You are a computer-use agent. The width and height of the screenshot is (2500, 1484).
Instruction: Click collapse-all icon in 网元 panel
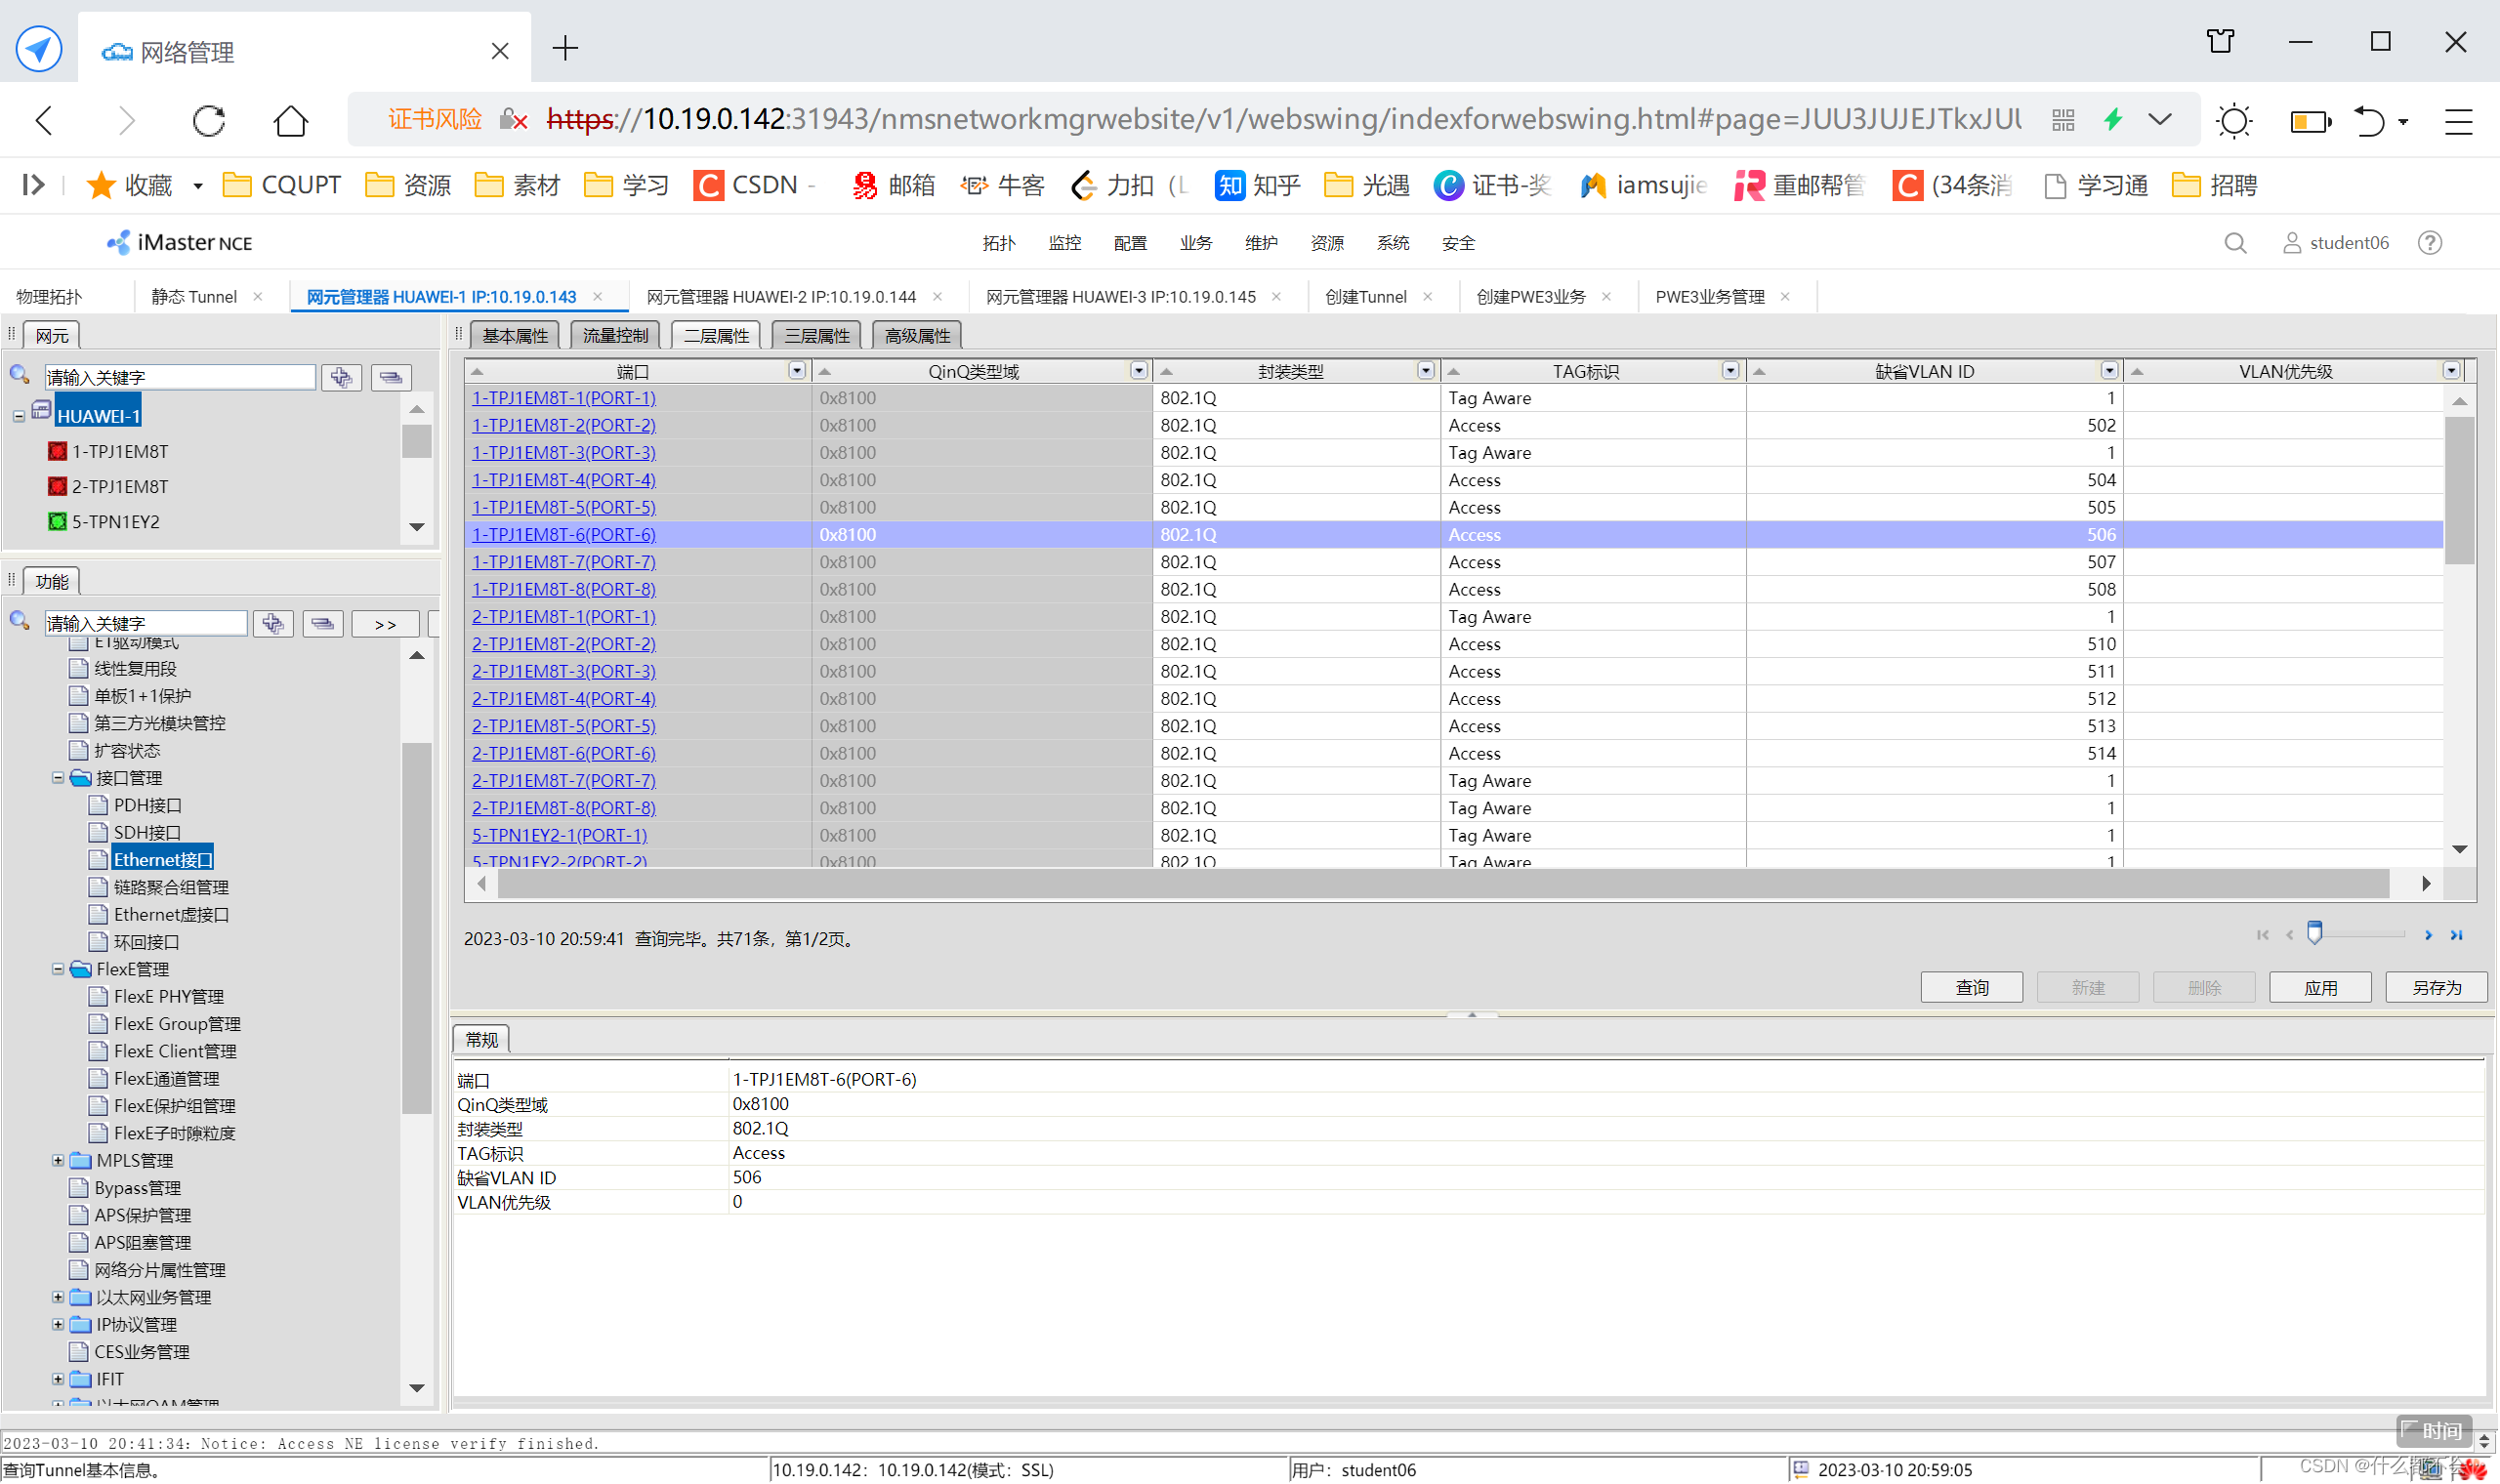tap(391, 377)
